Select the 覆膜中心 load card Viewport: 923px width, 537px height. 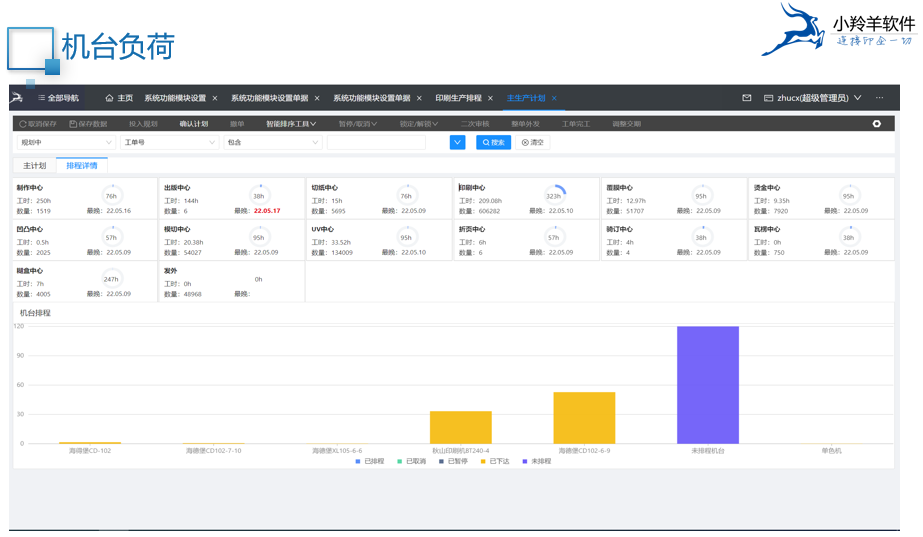(x=674, y=198)
